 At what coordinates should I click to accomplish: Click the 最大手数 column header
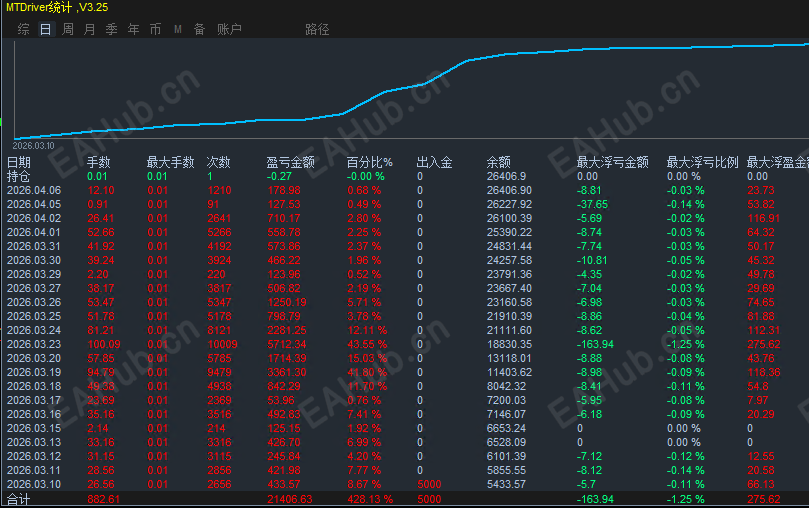tap(170, 162)
